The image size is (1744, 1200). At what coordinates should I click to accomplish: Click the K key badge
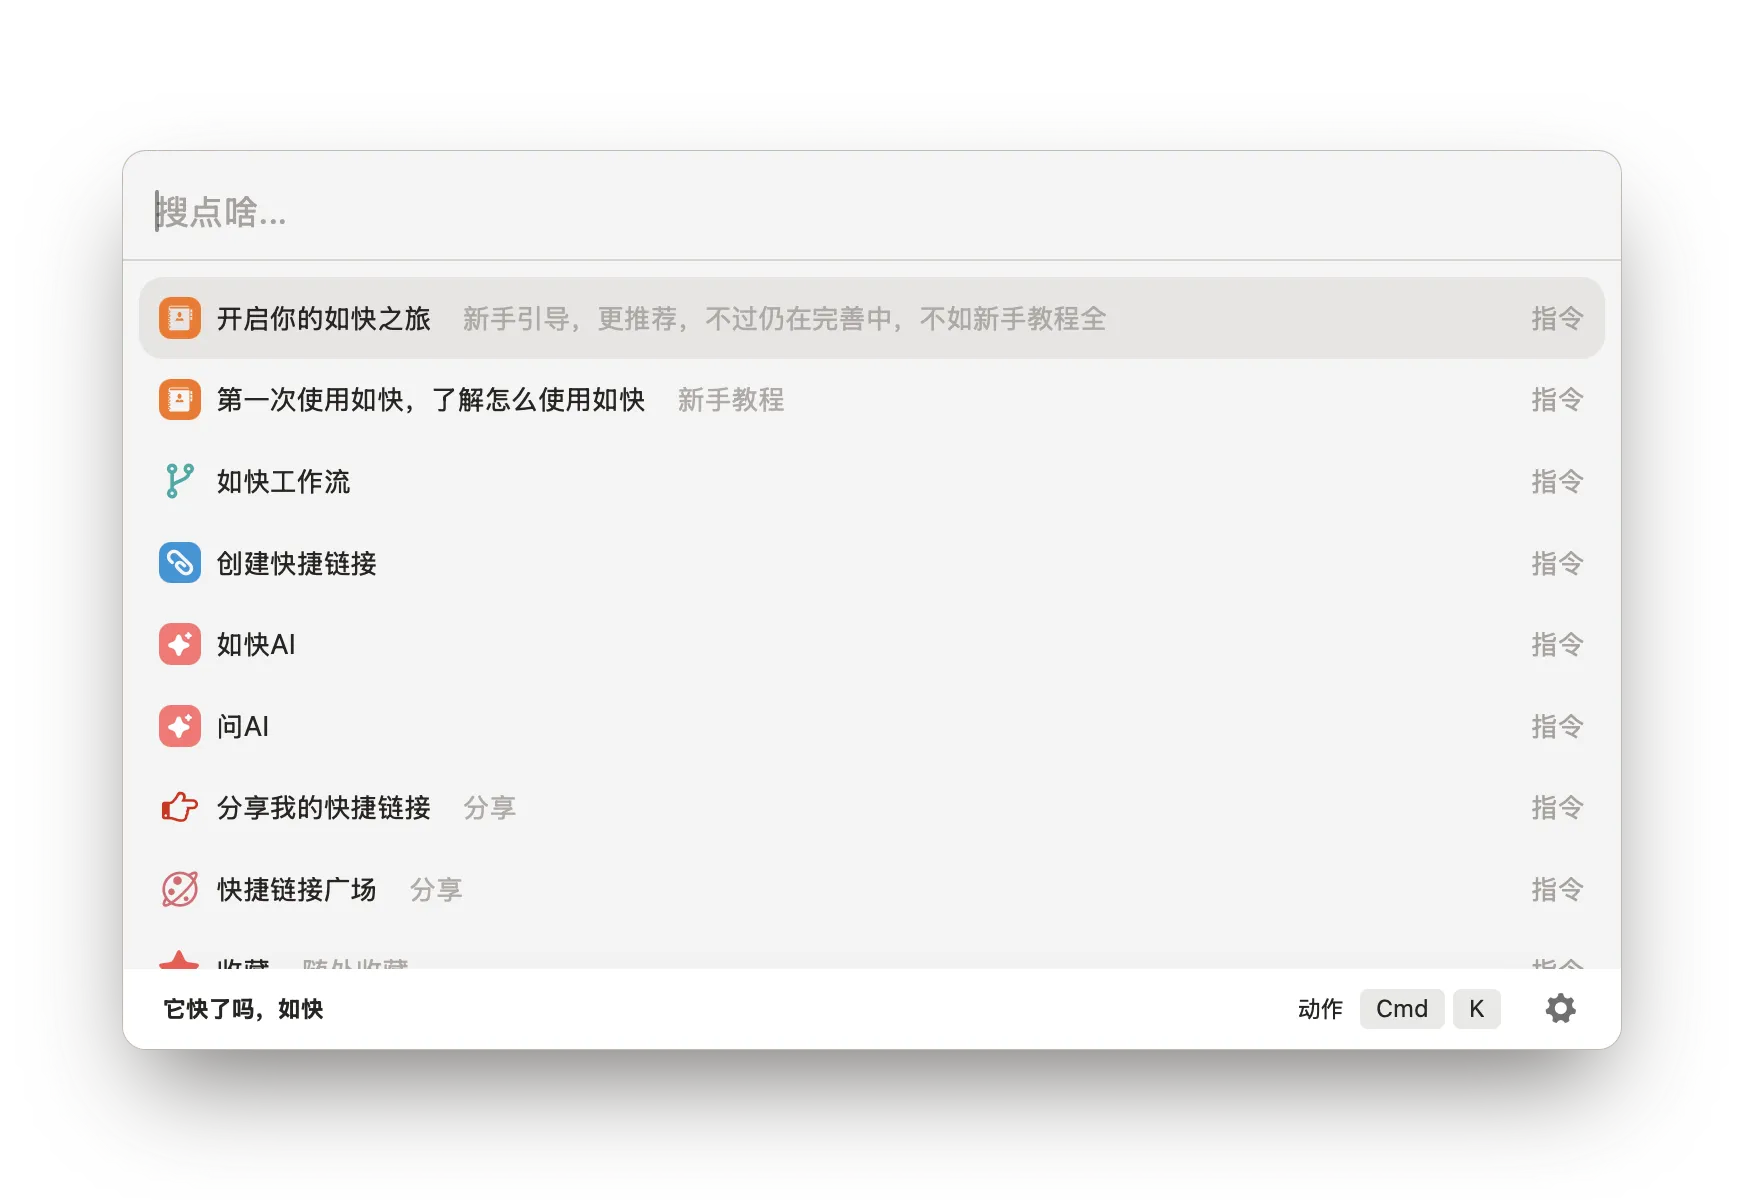click(1476, 1008)
